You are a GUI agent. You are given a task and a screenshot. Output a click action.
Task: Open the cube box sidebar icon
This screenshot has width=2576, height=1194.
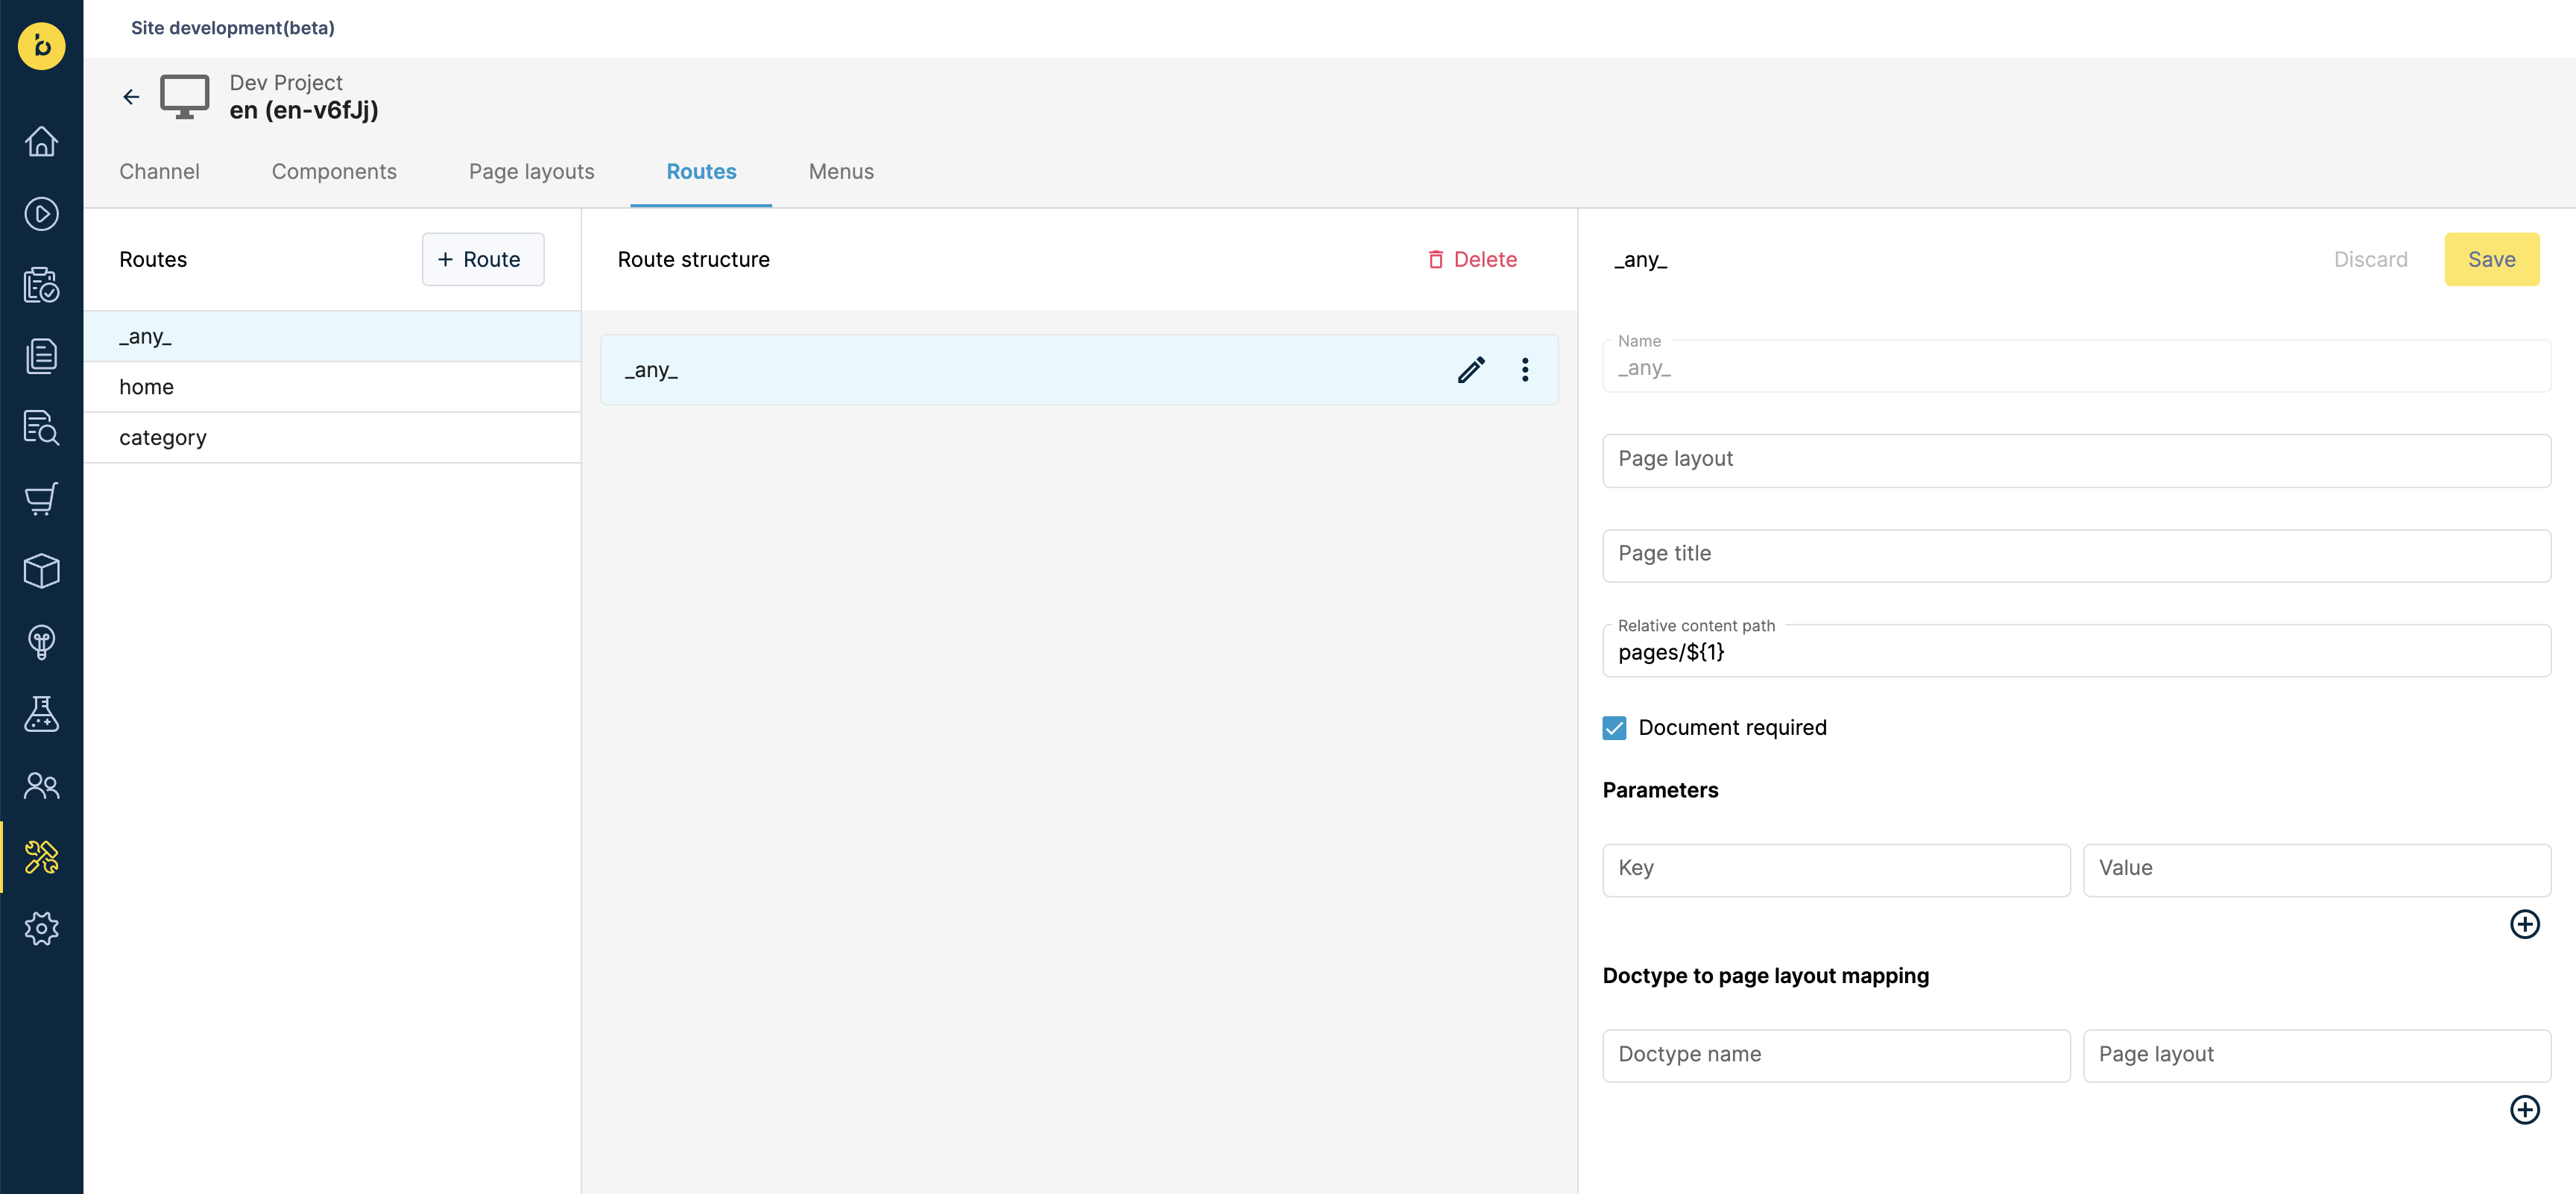pos(41,571)
